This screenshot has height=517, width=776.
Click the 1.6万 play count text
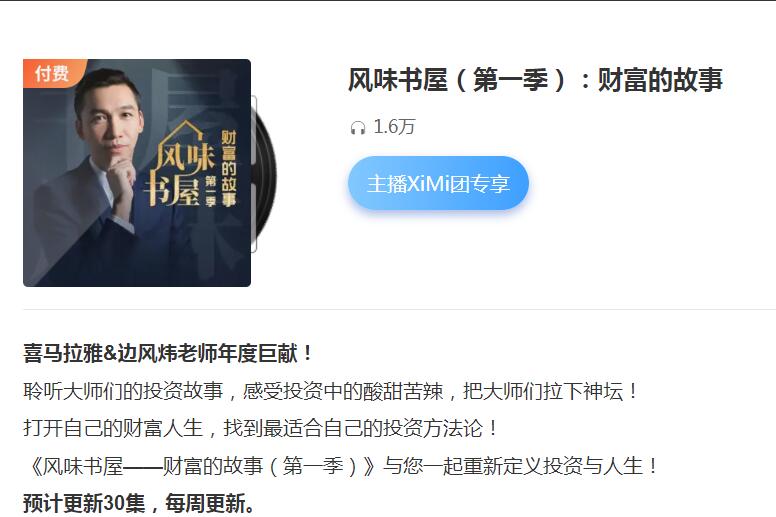(x=394, y=127)
